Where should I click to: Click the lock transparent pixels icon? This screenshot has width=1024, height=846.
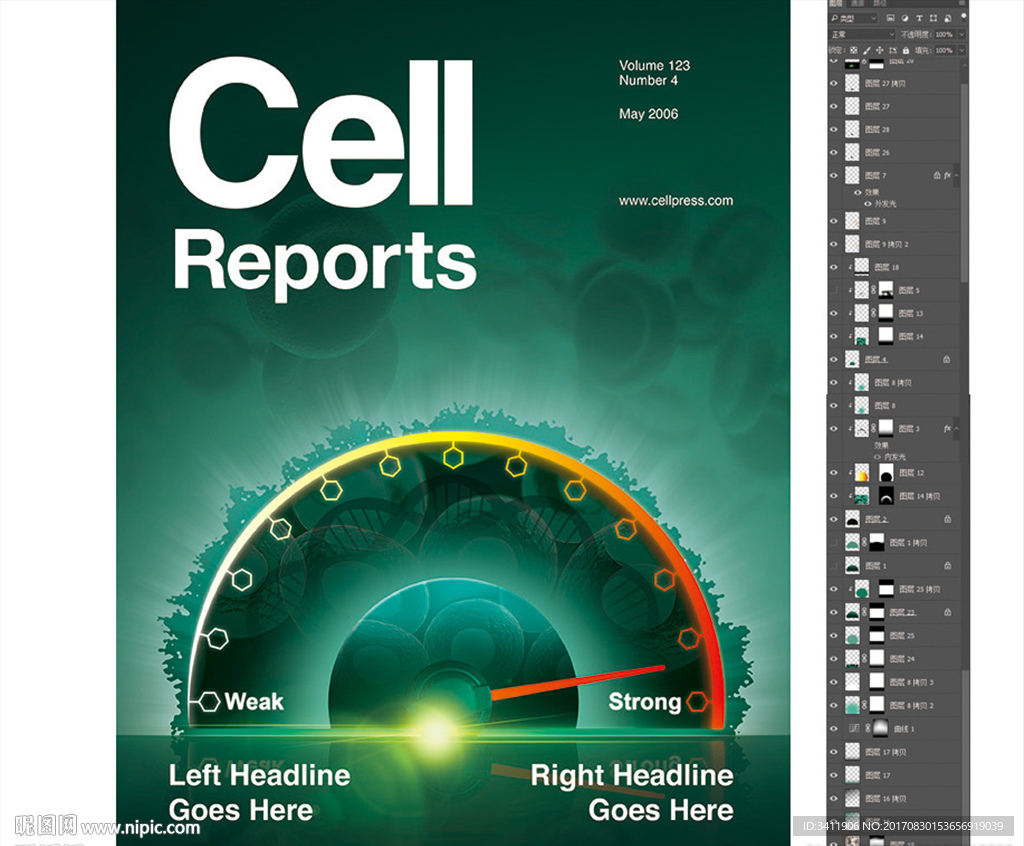[x=854, y=50]
